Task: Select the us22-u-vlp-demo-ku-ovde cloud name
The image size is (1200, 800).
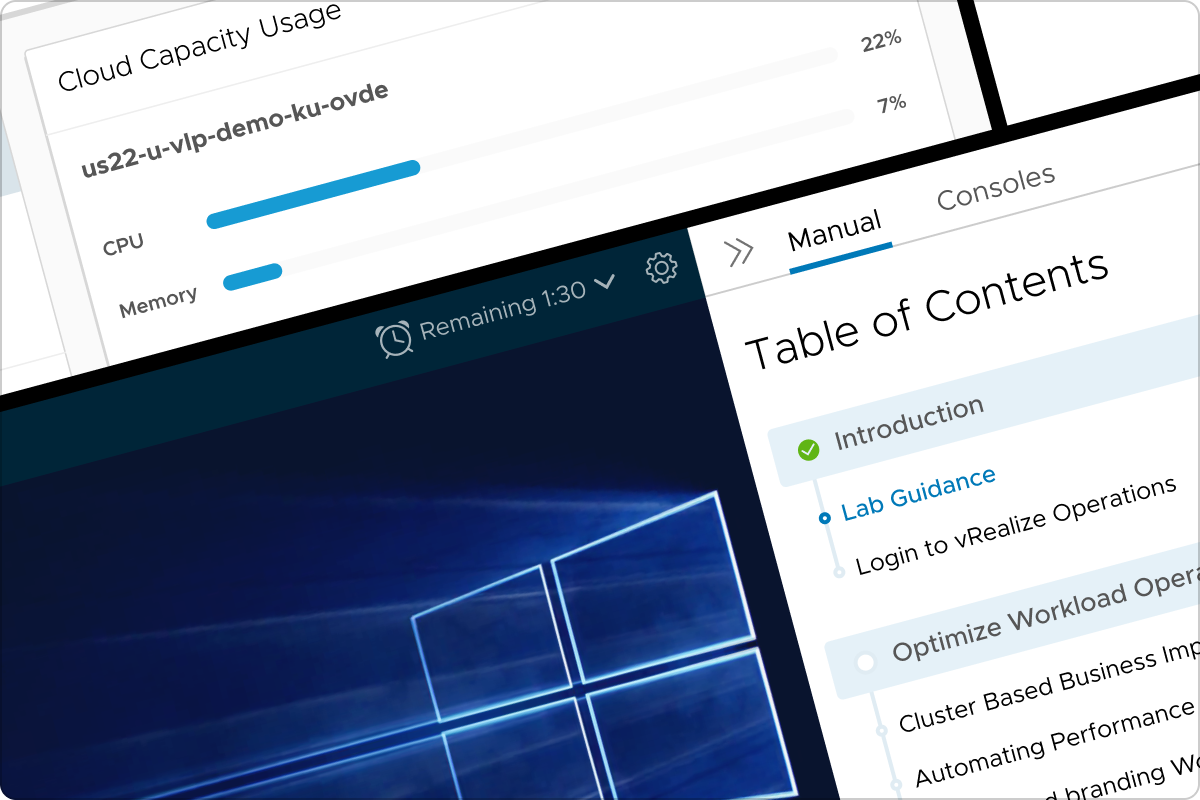Action: tap(234, 129)
